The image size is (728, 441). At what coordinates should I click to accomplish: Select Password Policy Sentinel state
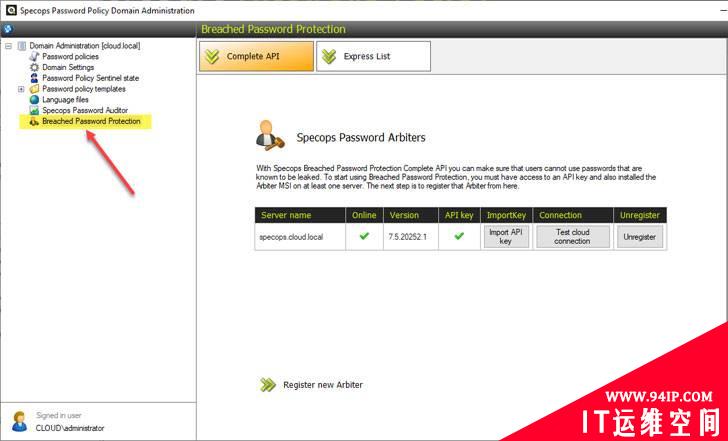[91, 78]
